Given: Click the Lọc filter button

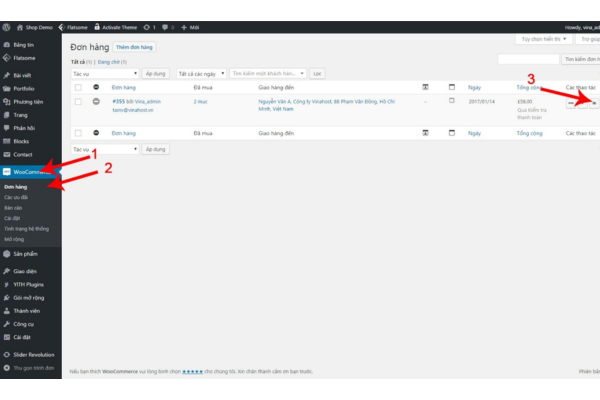Looking at the screenshot, I should 317,73.
